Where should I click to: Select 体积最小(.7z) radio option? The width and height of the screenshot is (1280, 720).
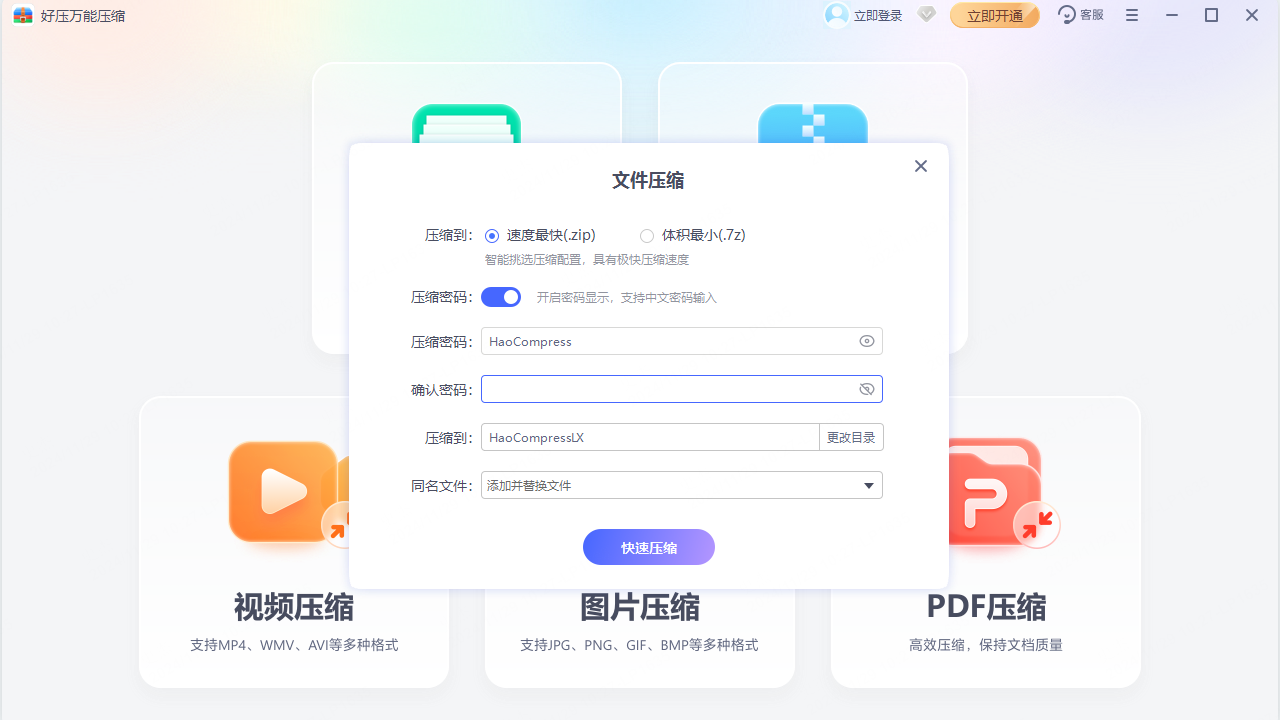pyautogui.click(x=647, y=236)
